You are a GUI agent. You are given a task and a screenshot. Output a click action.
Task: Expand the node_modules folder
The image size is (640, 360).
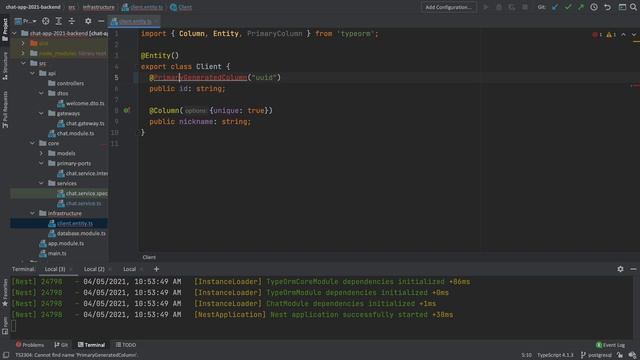pyautogui.click(x=23, y=53)
